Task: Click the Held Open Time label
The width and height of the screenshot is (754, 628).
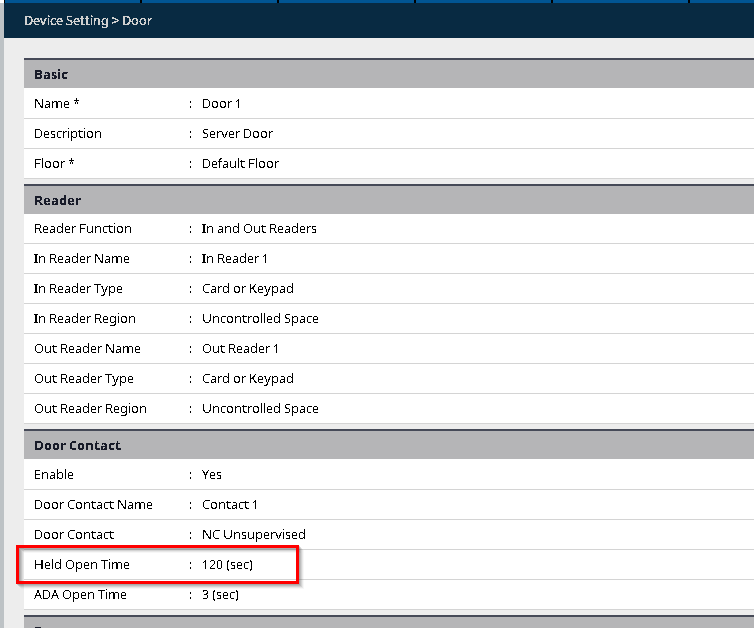Action: coord(82,565)
